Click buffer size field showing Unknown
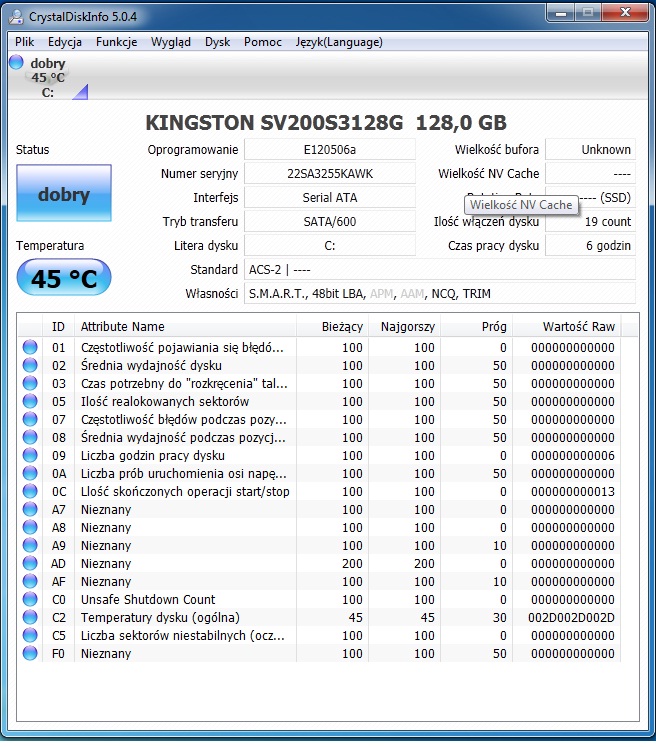Screen dimensions: 656x747 590,150
